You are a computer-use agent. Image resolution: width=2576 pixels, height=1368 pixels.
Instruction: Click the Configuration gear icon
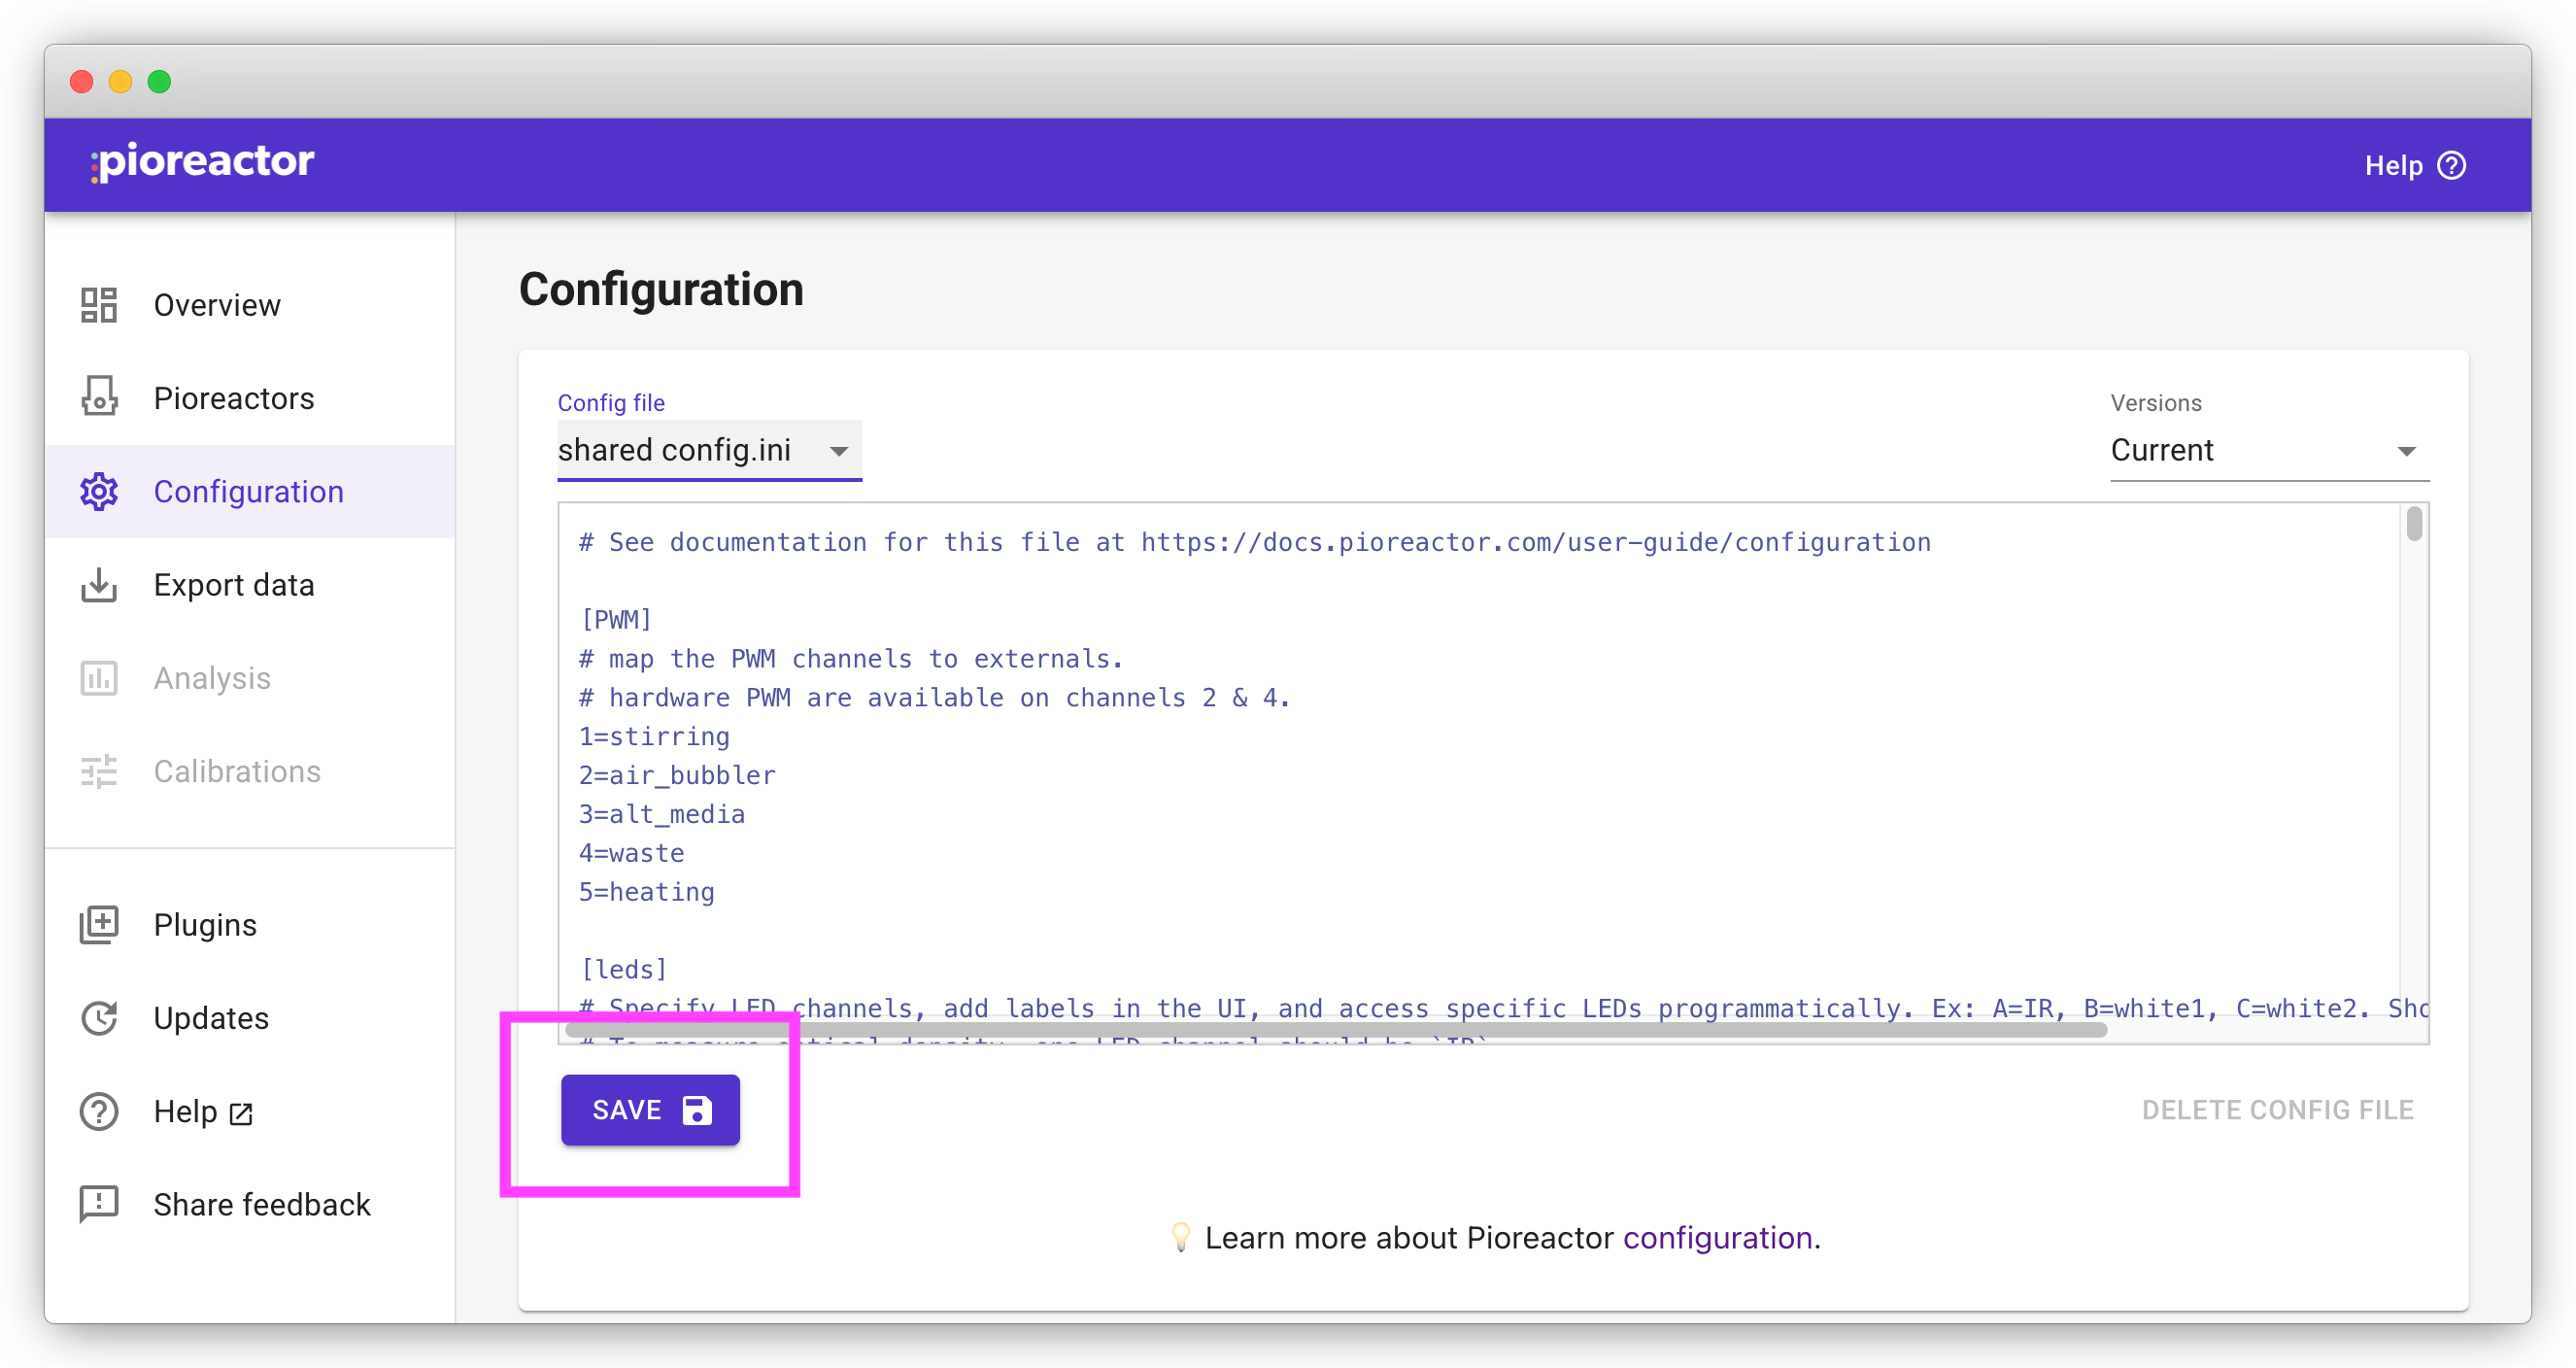tap(97, 491)
